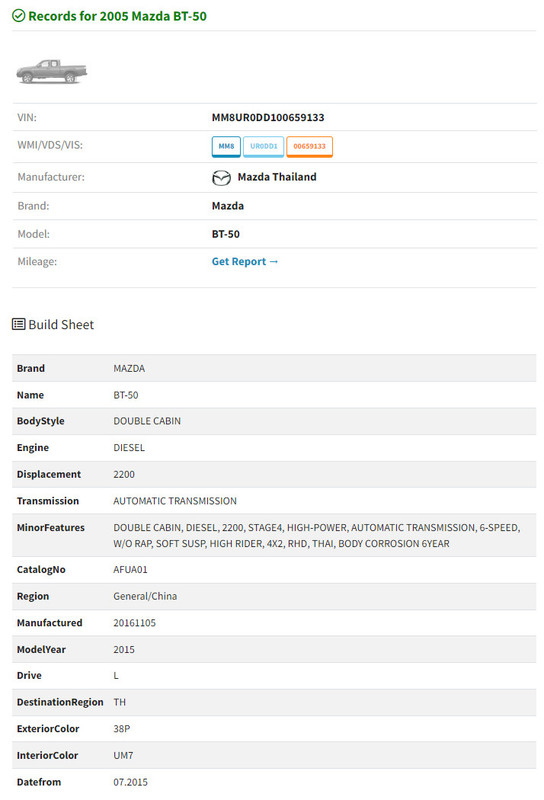Click the ExteriorColor value '38P'

tap(121, 729)
